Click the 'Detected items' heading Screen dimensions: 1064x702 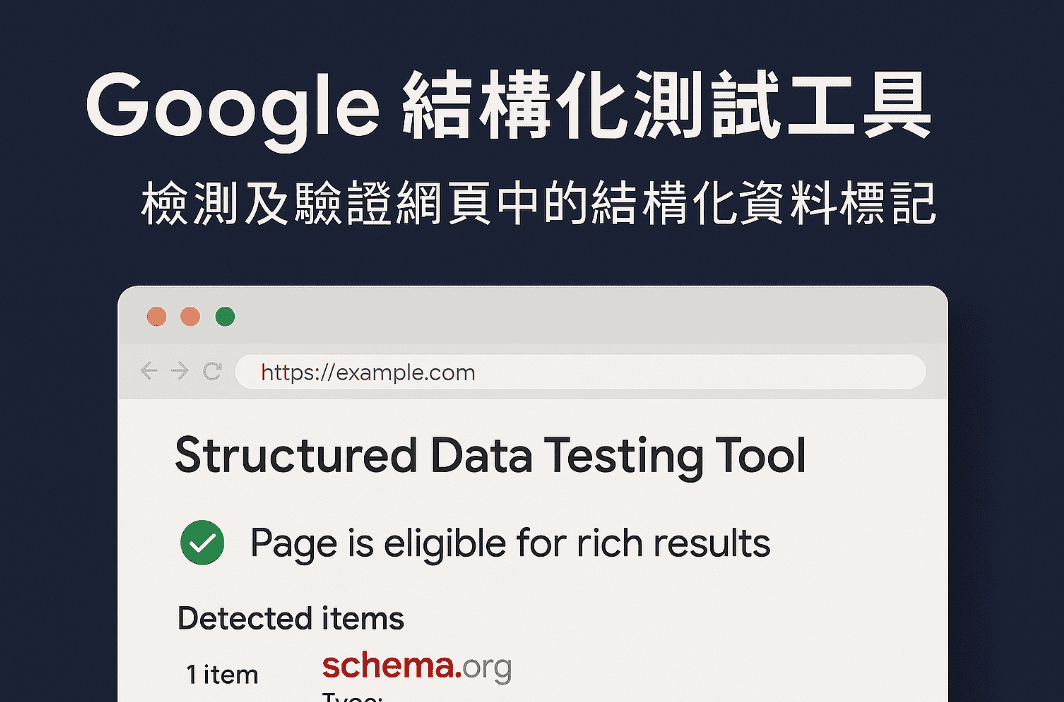click(290, 619)
